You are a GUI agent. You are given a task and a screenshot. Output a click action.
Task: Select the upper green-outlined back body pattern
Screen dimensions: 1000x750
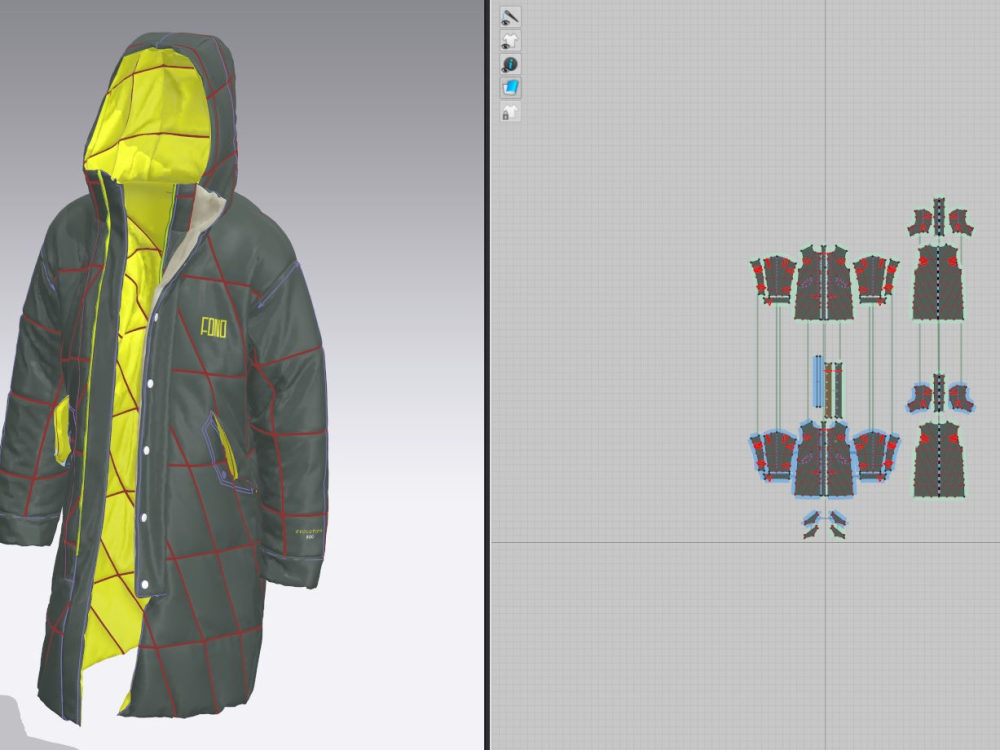[939, 283]
